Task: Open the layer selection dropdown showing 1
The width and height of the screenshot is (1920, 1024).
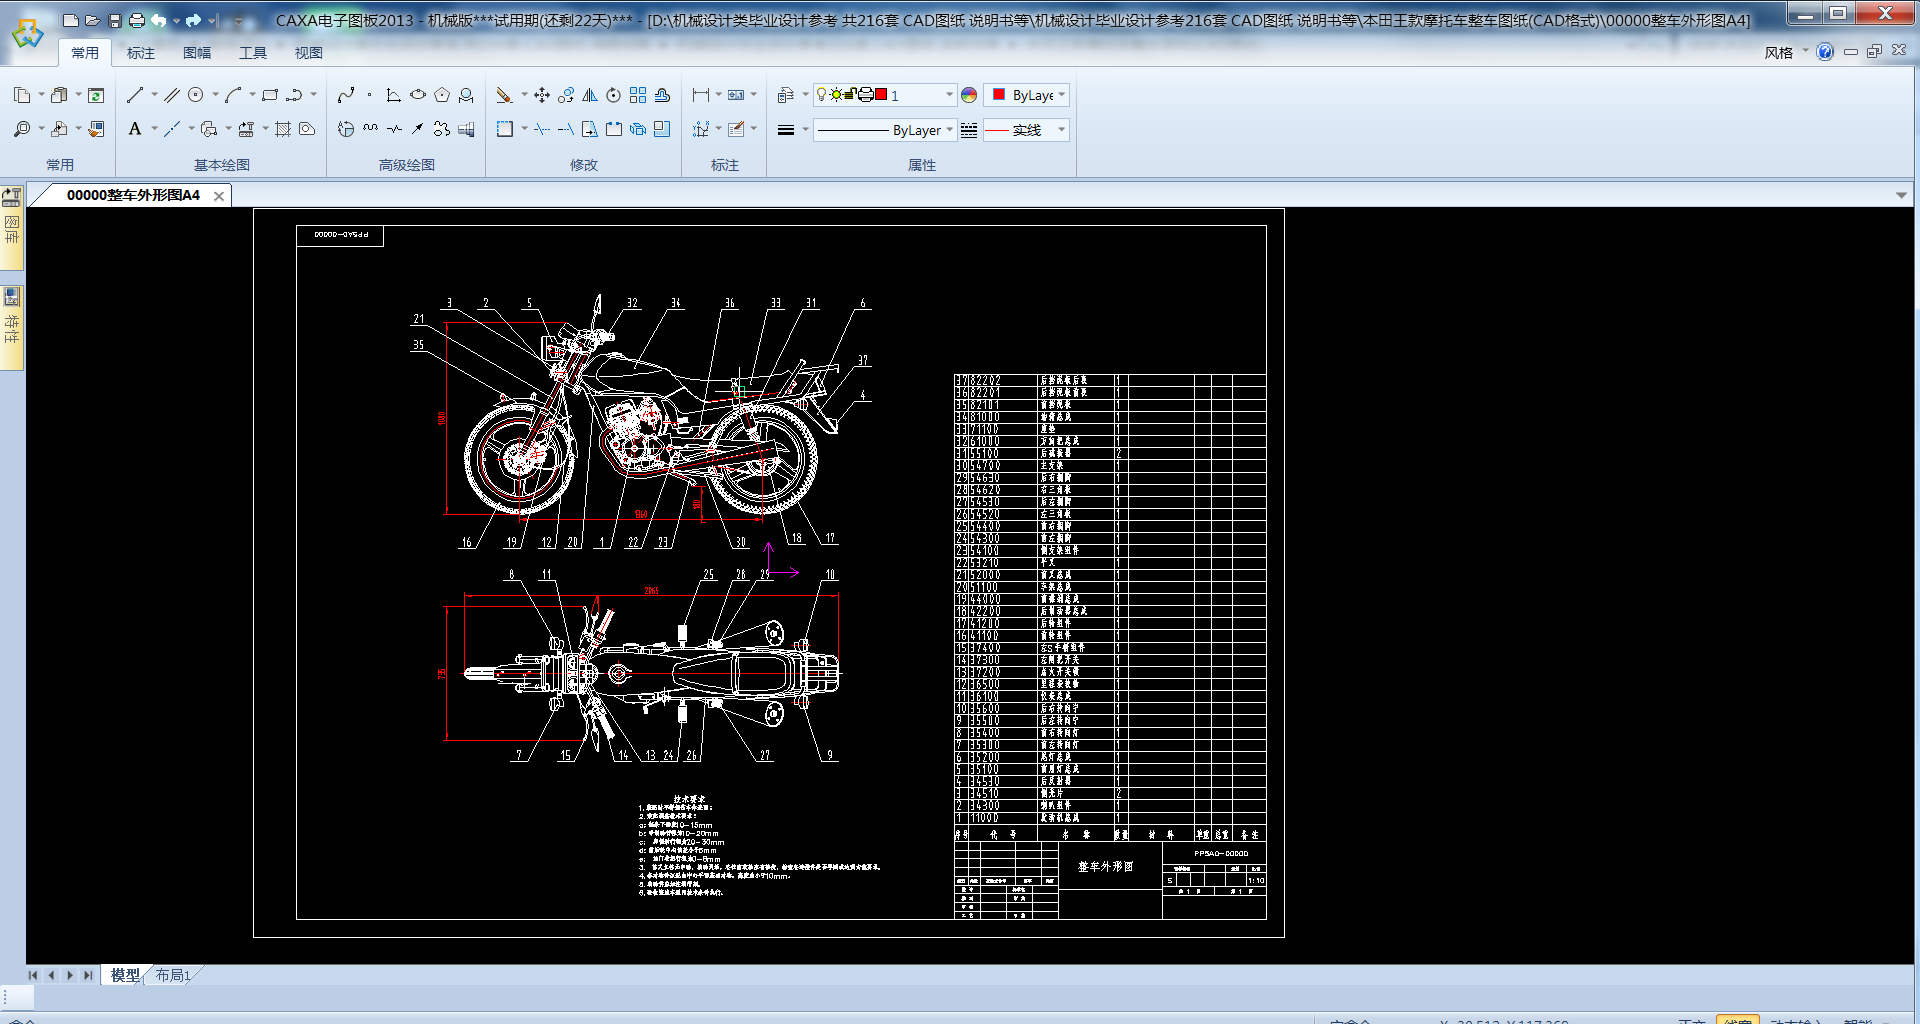Action: tap(948, 95)
